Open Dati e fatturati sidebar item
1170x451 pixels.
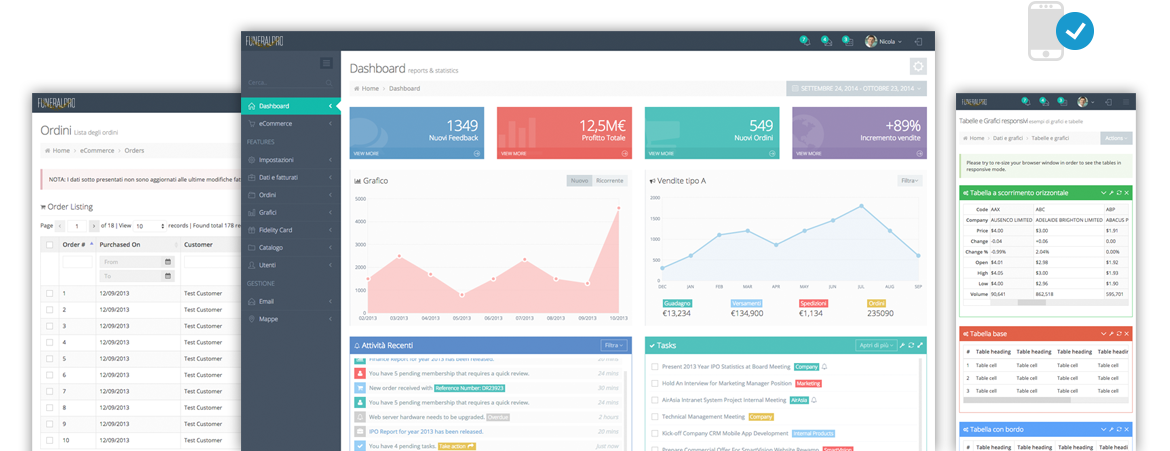(x=290, y=177)
